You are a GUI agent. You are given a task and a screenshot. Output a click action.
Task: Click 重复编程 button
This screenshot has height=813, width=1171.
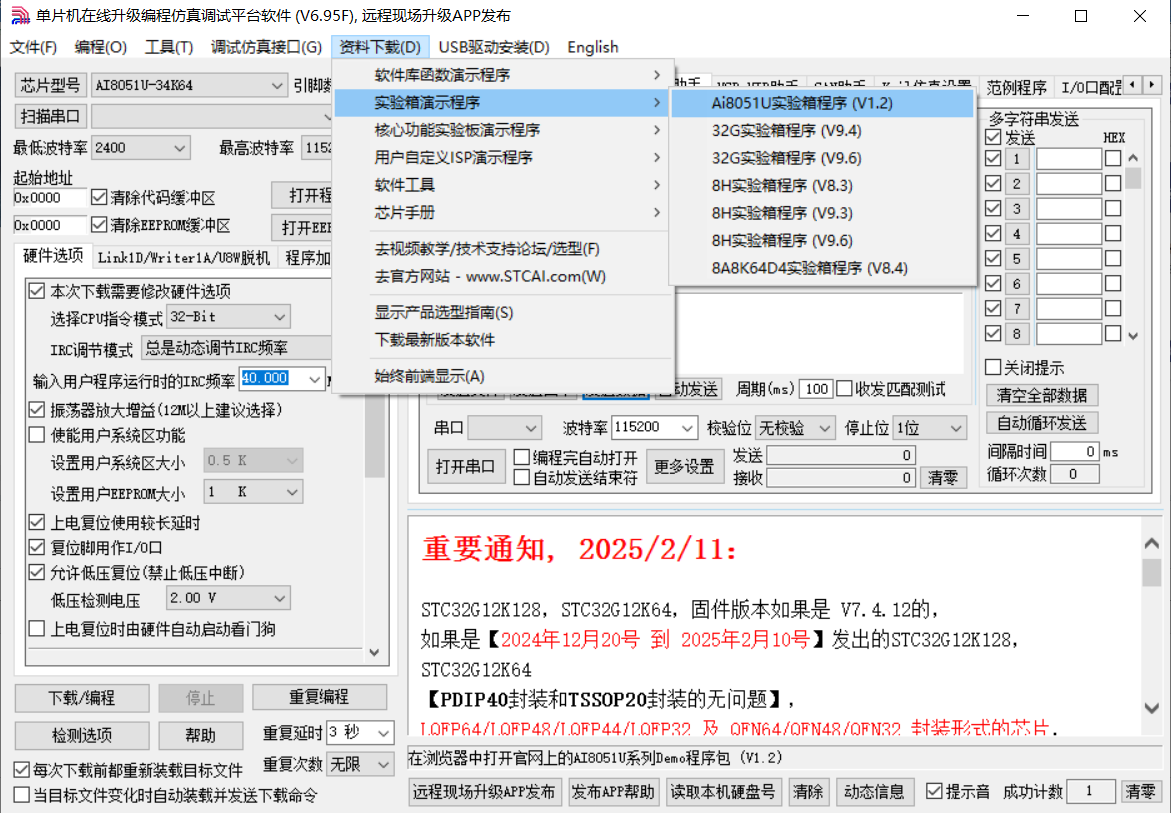(x=319, y=697)
